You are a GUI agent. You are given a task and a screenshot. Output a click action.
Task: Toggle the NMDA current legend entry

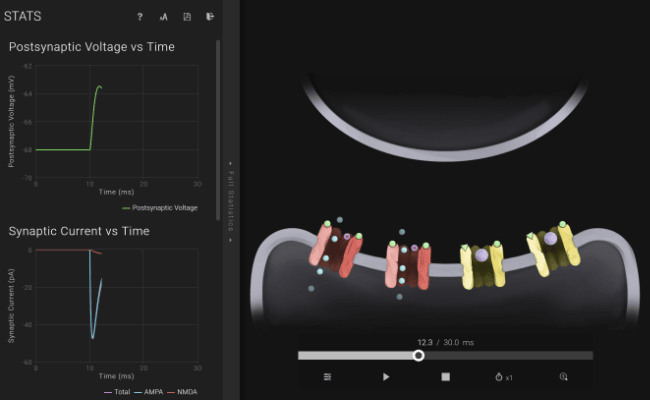(x=182, y=392)
